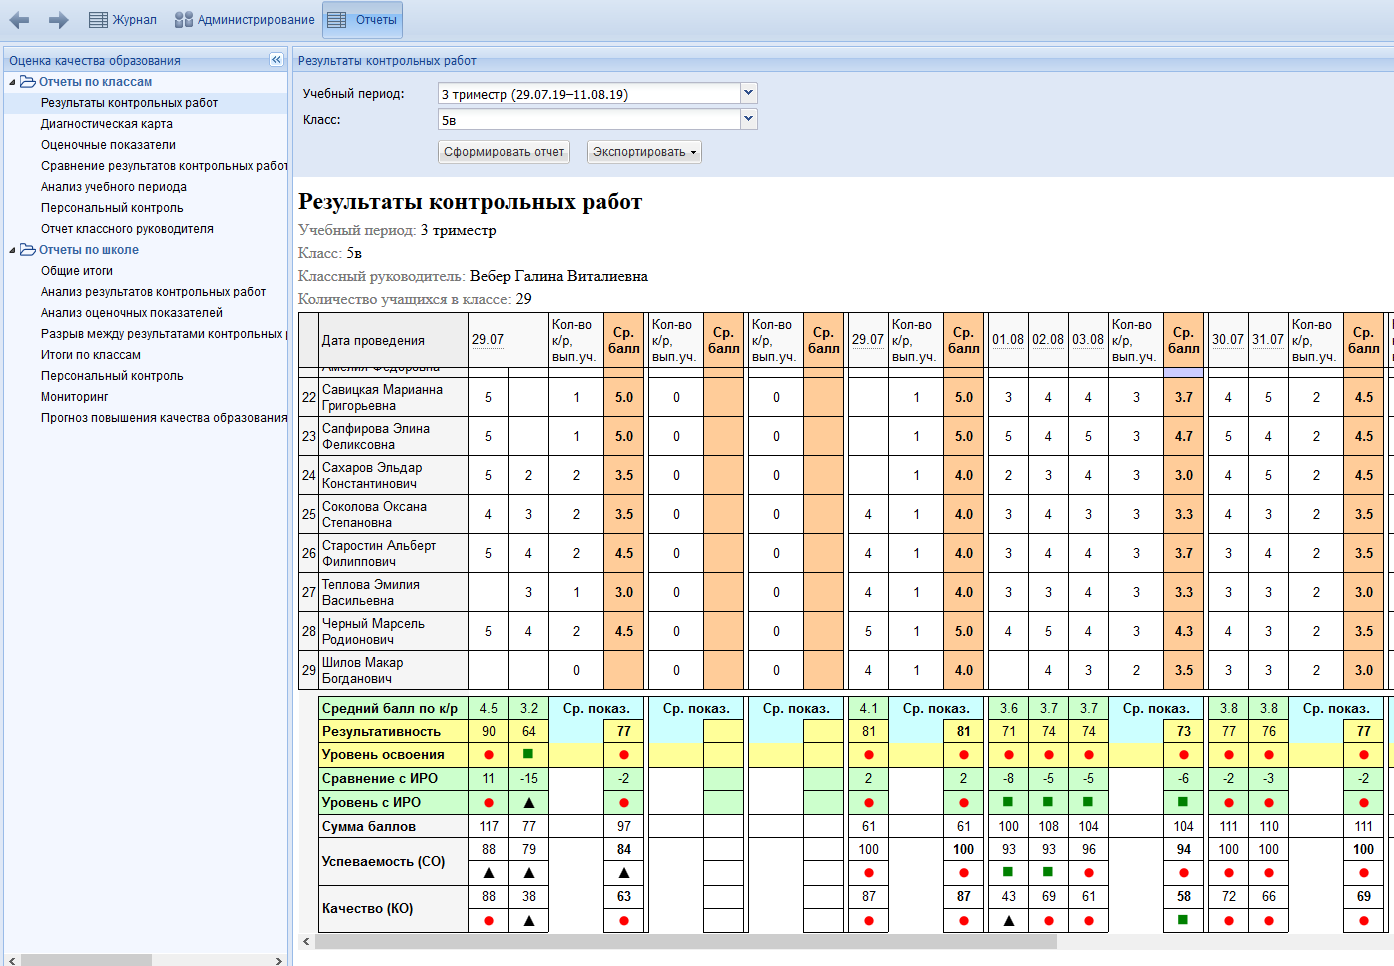Viewport: 1394px width, 966px height.
Task: Go back with the left arrow icon
Action: click(x=19, y=20)
